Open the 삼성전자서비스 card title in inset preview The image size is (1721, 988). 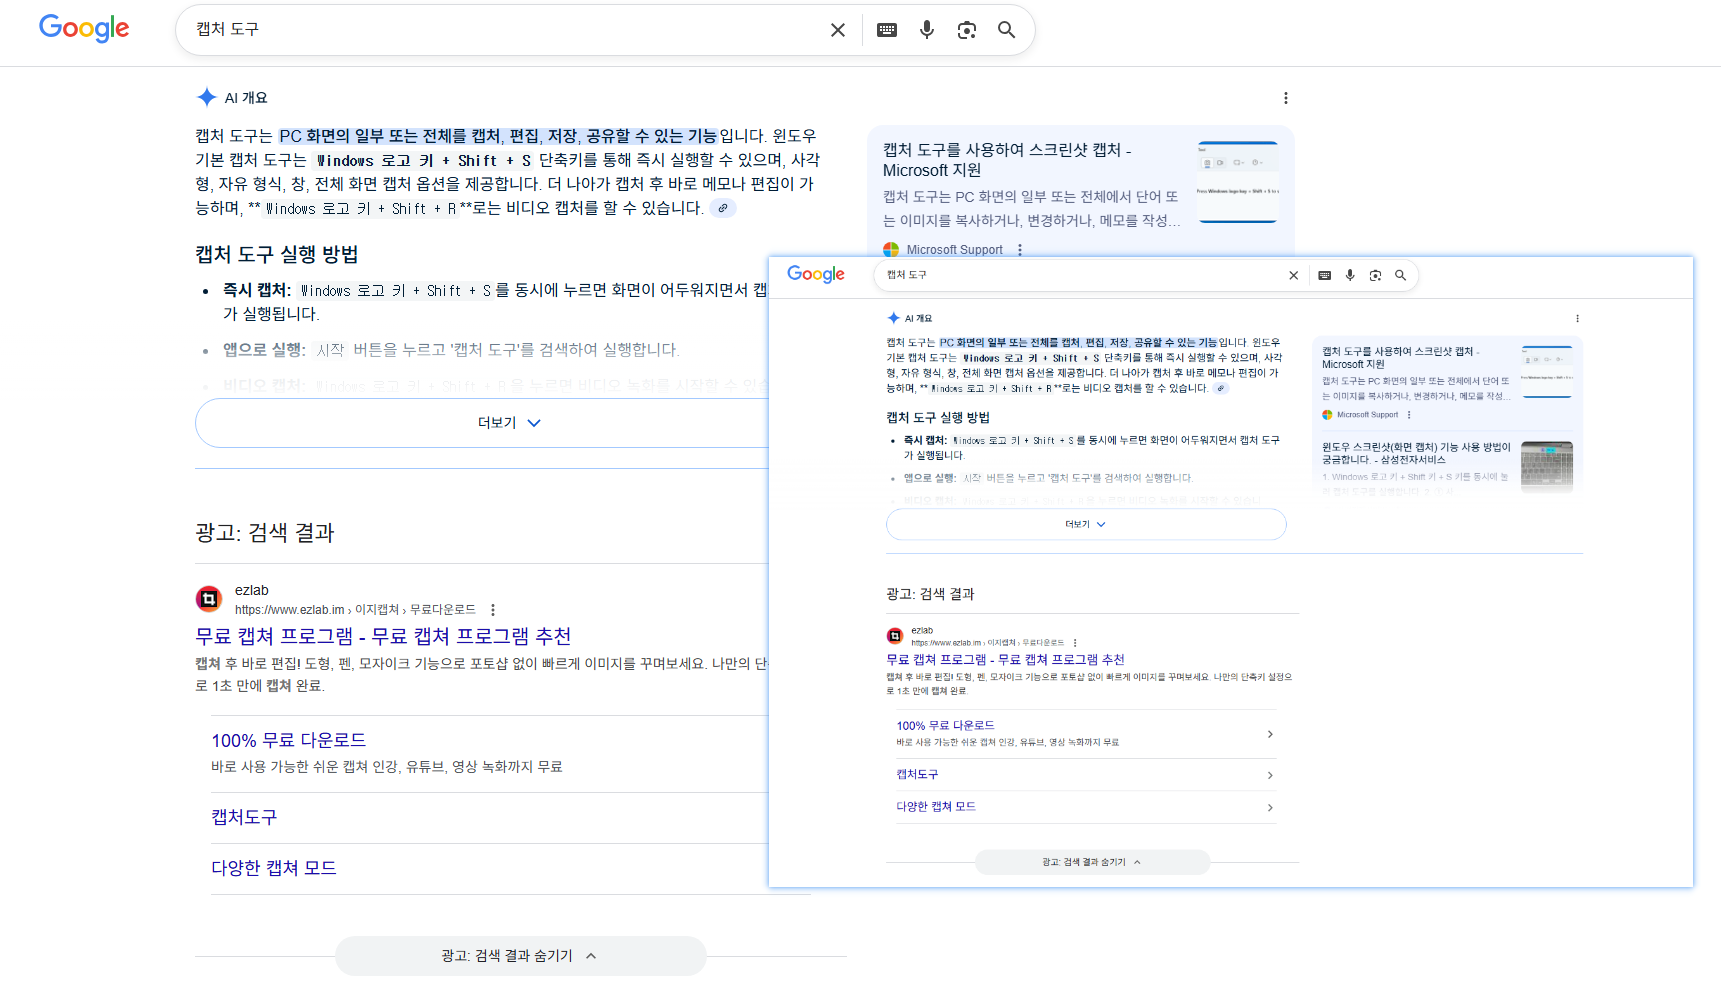(1416, 453)
